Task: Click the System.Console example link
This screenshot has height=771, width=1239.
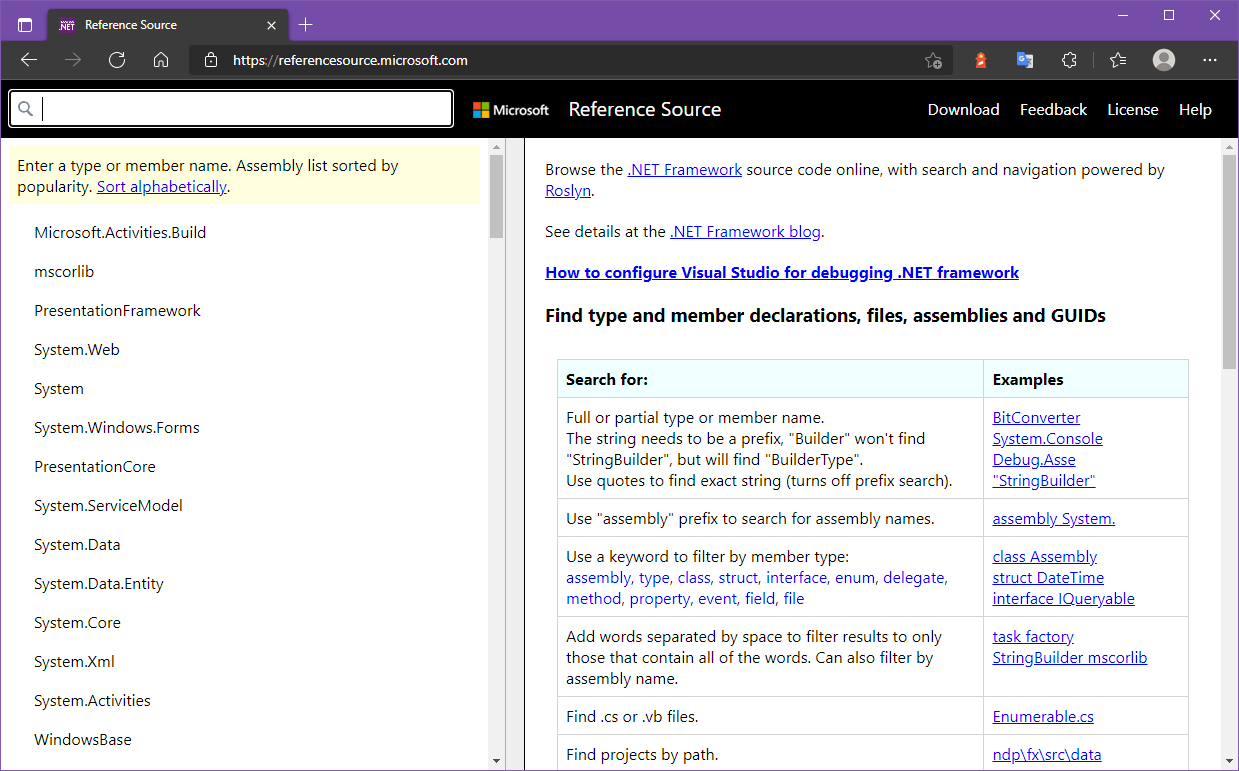Action: click(x=1047, y=439)
